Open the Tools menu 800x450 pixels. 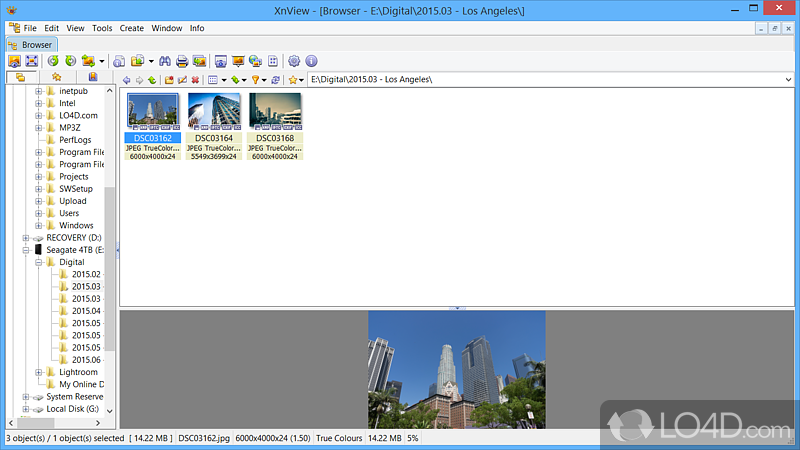(x=102, y=28)
